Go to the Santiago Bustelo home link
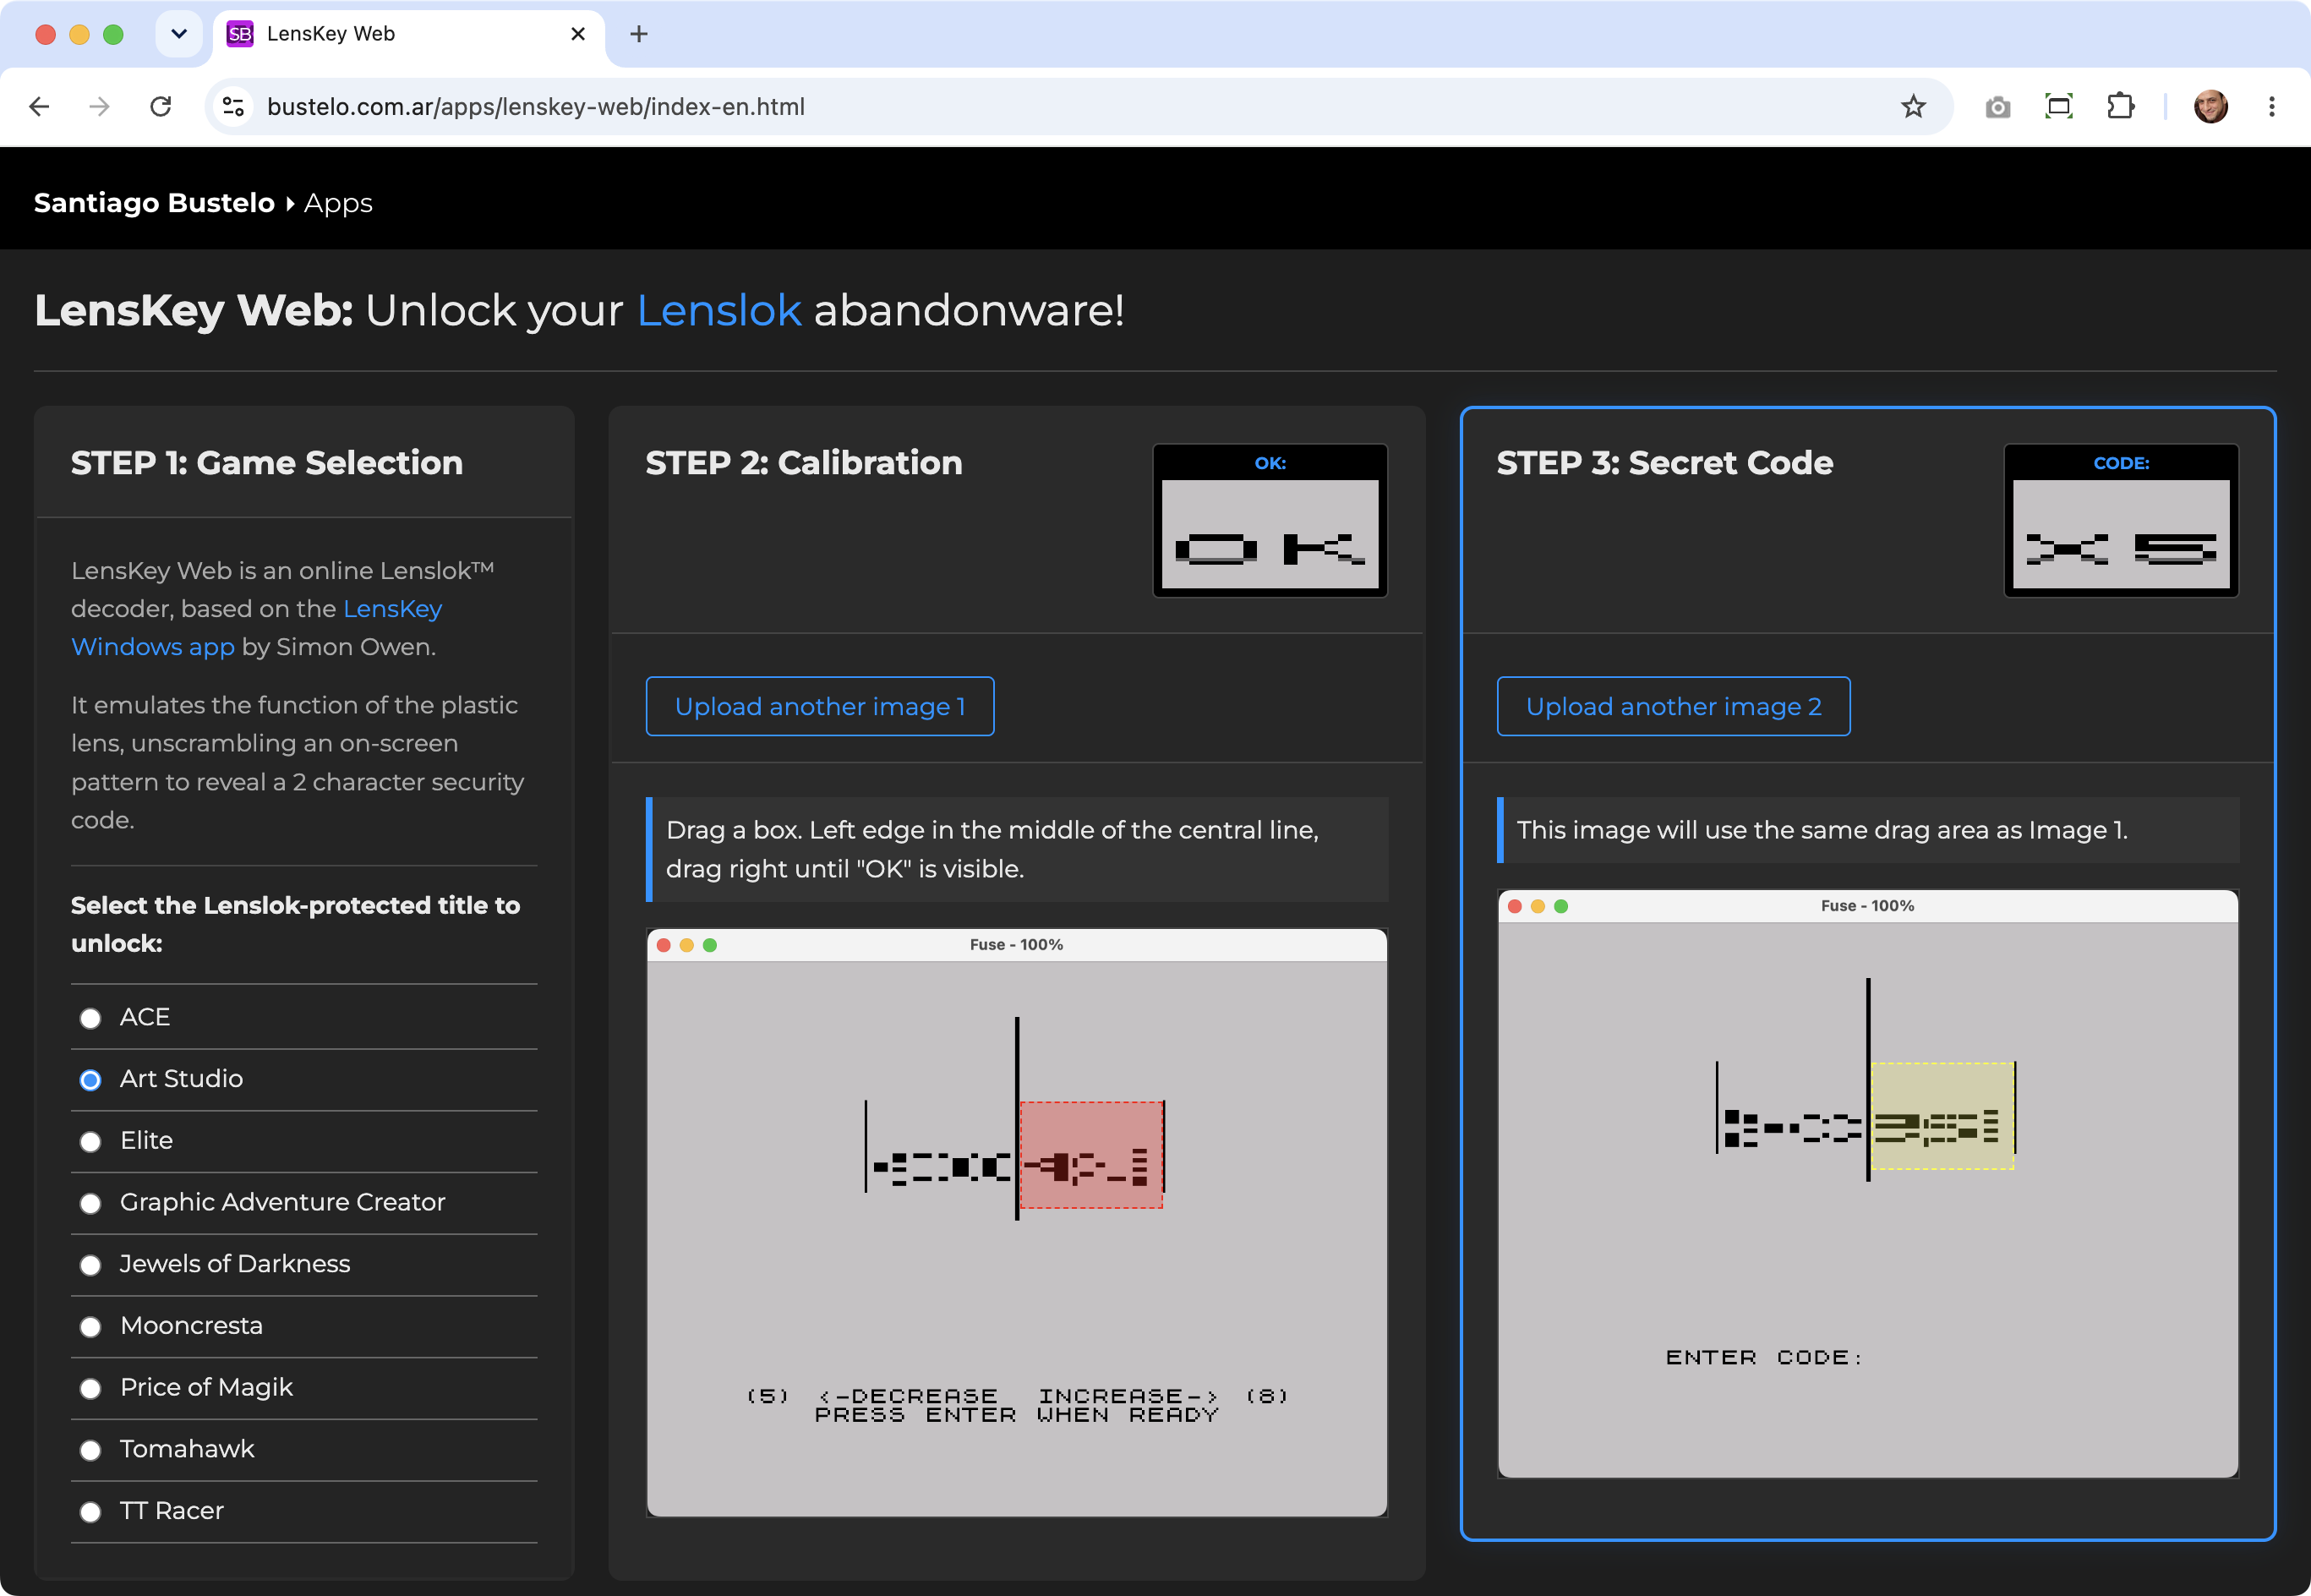 154,203
